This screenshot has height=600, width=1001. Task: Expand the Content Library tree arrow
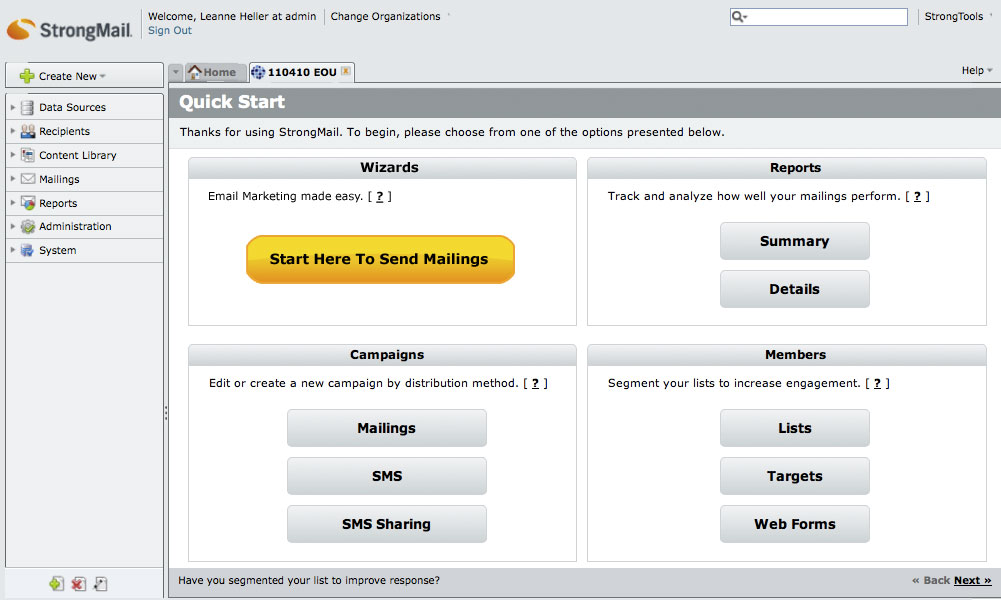[x=12, y=155]
